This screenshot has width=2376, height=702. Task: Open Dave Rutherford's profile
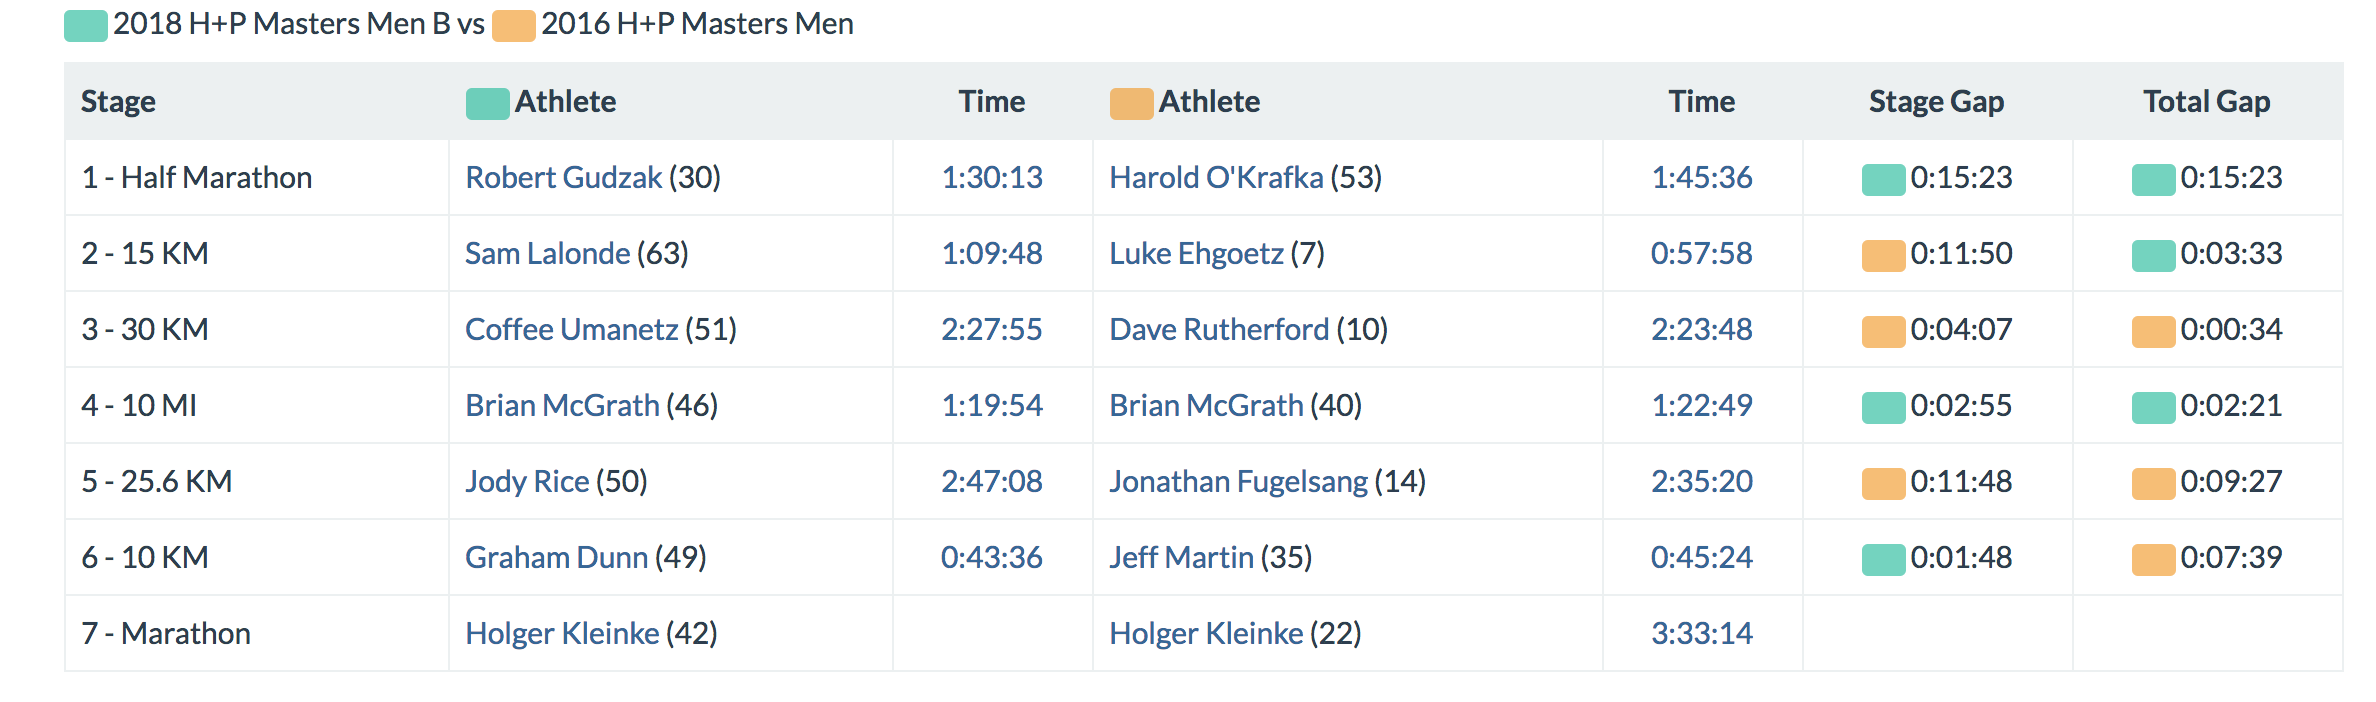[1219, 330]
